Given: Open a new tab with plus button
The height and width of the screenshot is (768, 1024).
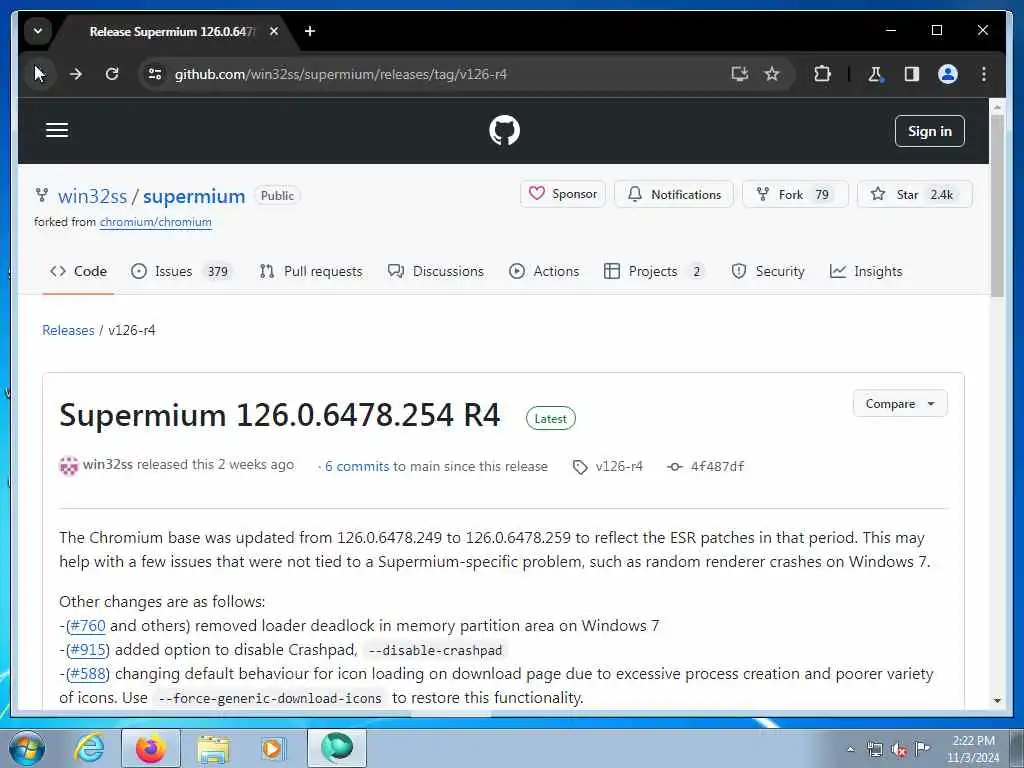Looking at the screenshot, I should pyautogui.click(x=310, y=31).
